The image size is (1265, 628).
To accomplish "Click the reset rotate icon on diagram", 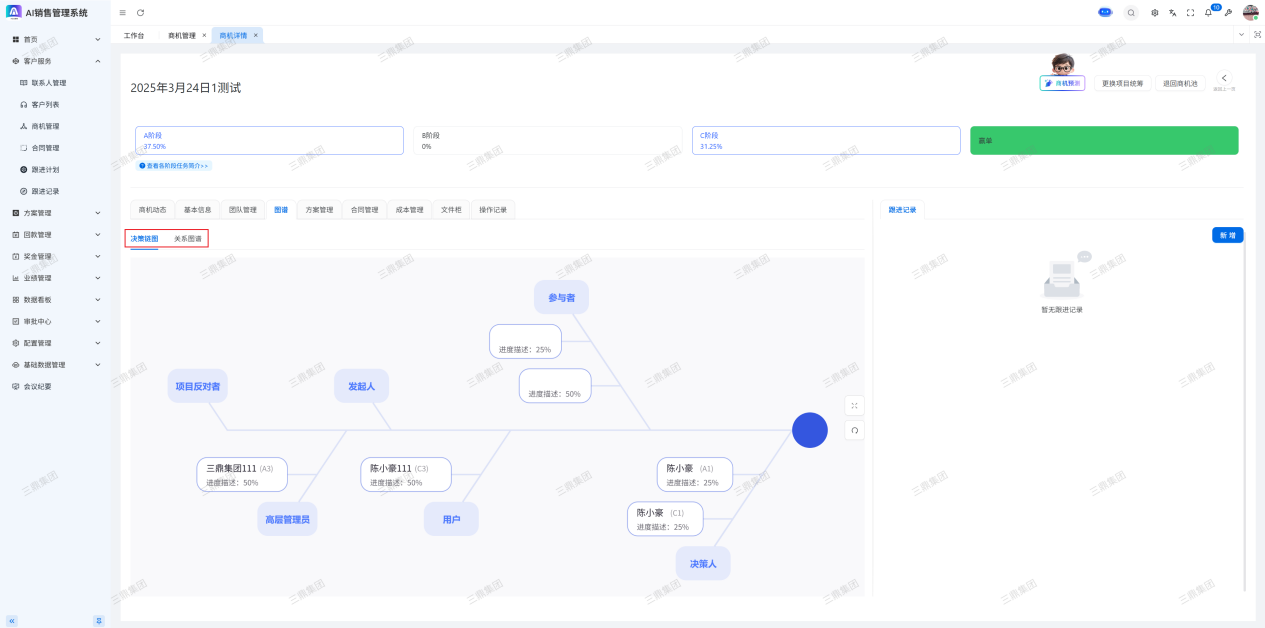I will tap(854, 430).
